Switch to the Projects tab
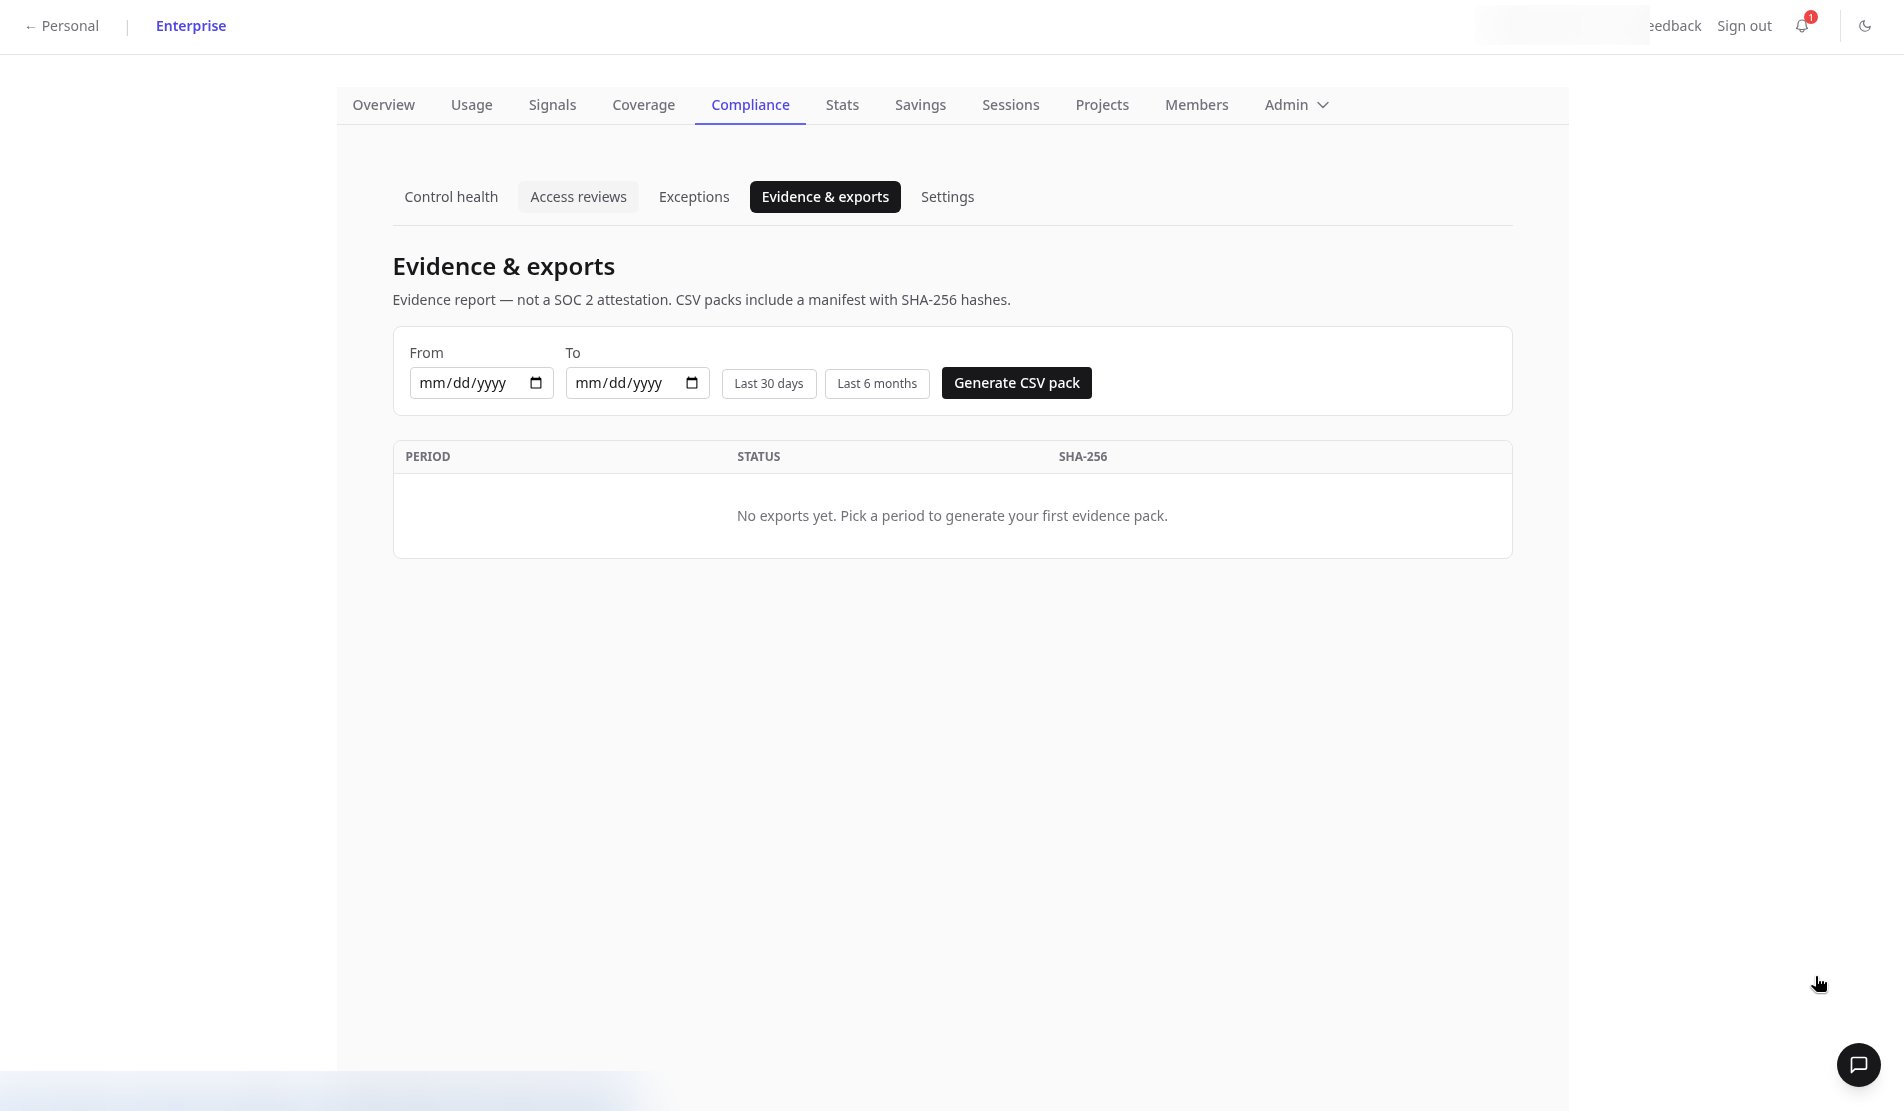1904x1111 pixels. coord(1102,105)
